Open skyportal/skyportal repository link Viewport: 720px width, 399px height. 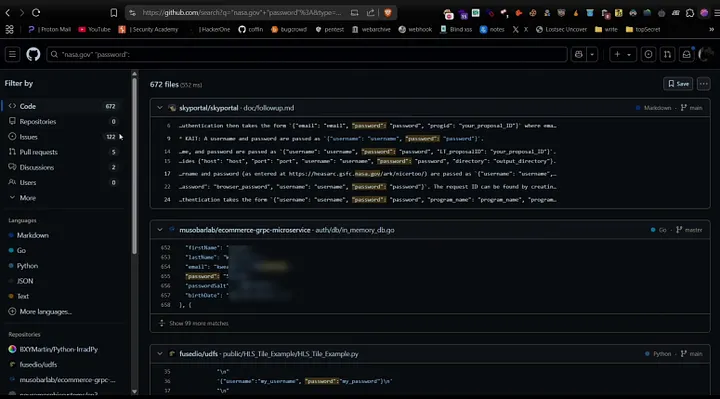[208, 108]
